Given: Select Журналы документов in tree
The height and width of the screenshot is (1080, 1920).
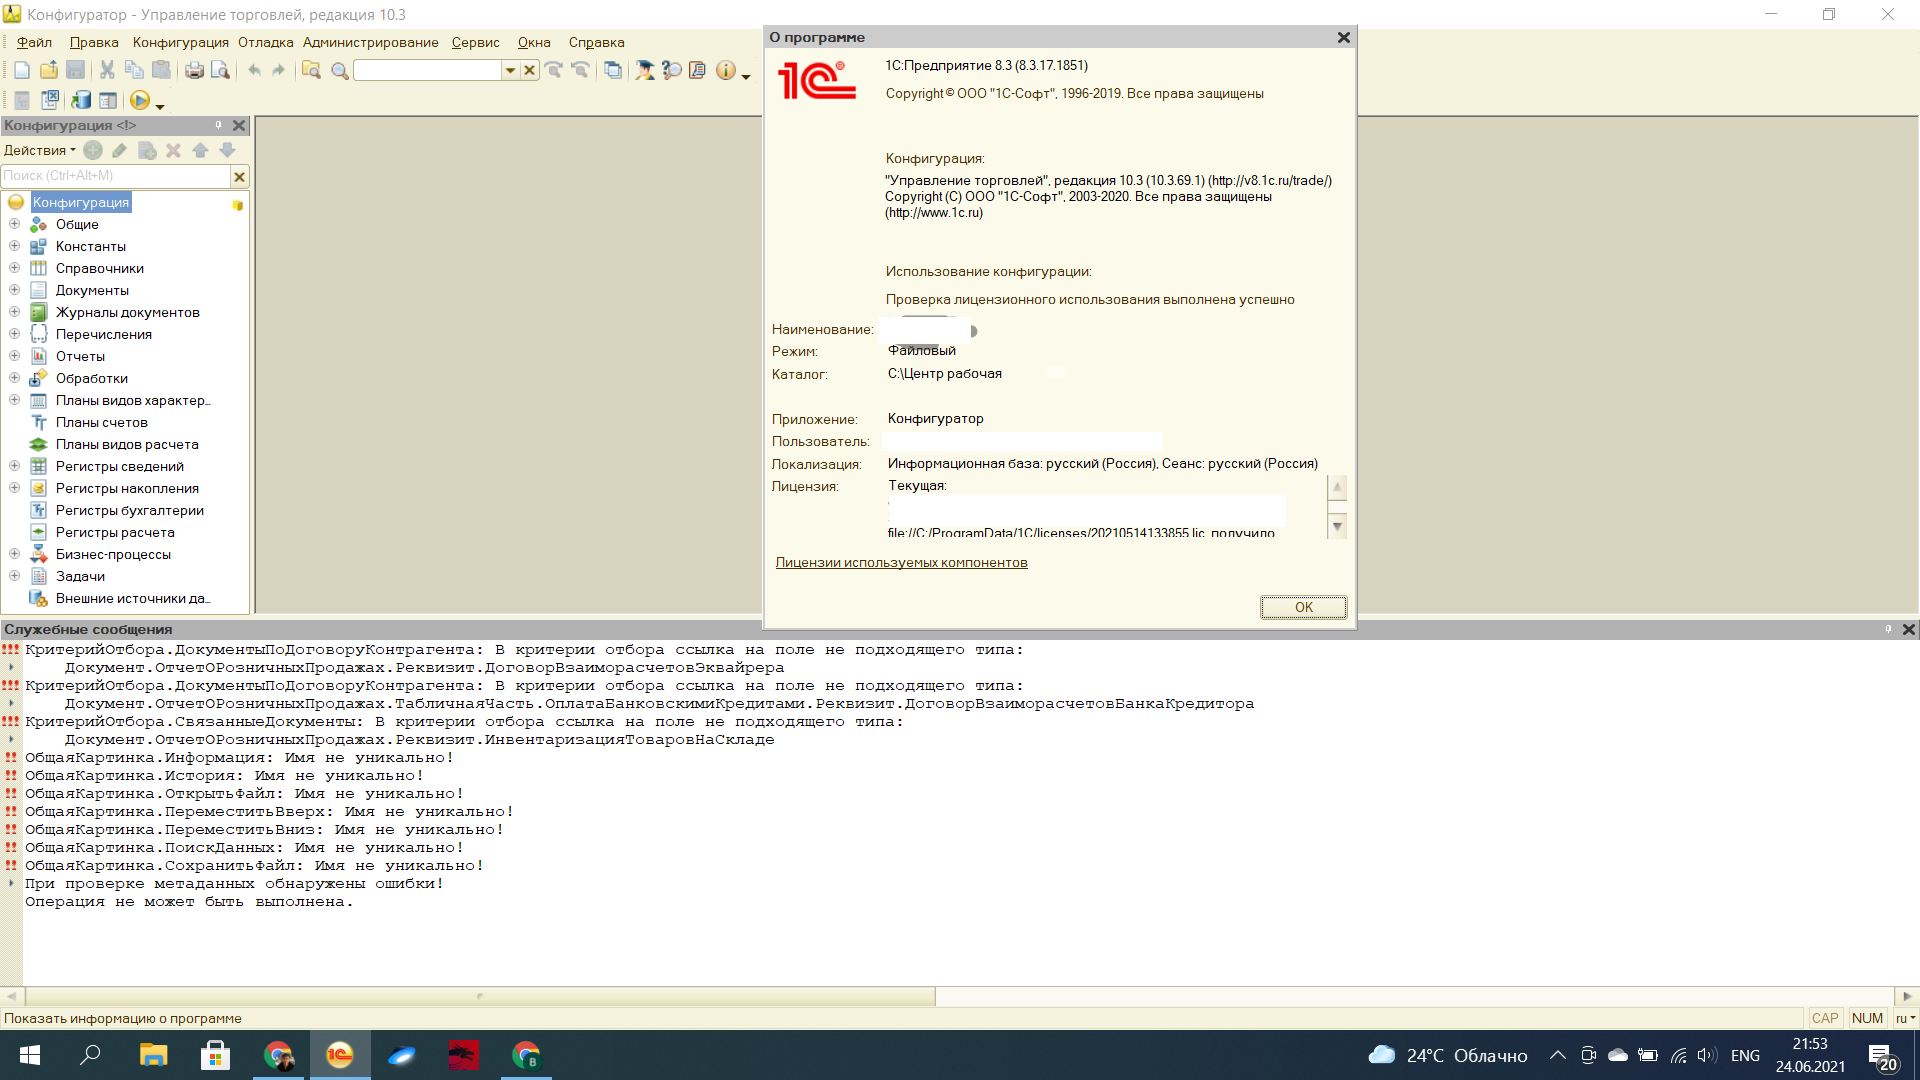Looking at the screenshot, I should click(127, 312).
